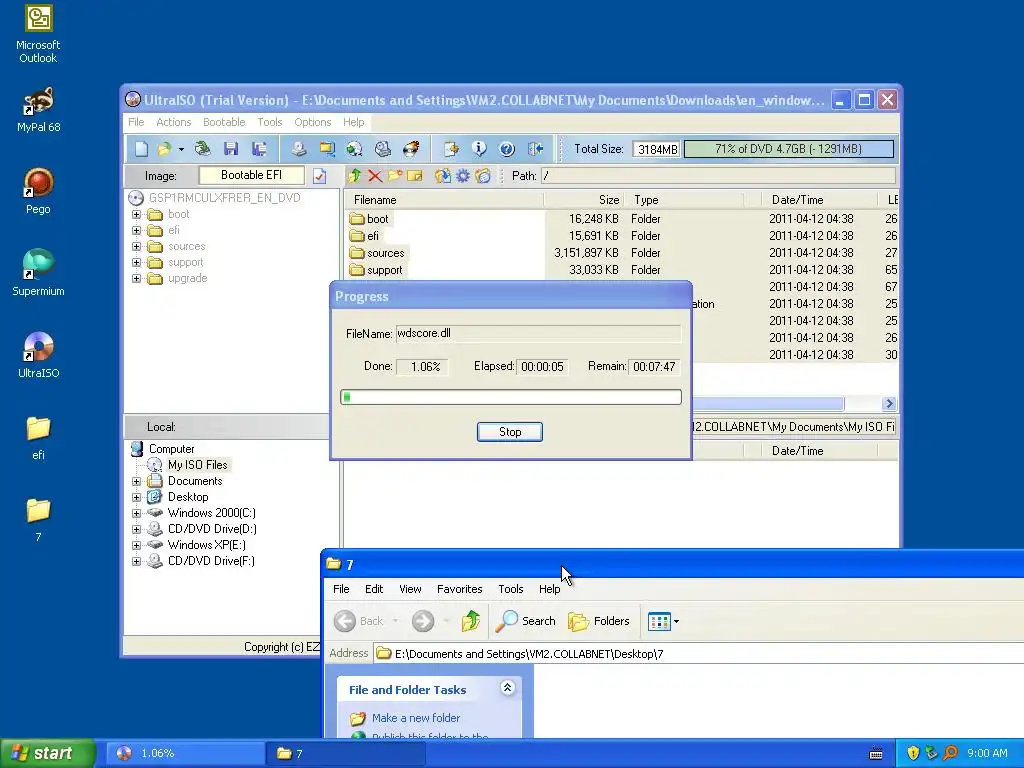Click the Convert image format icon

click(327, 149)
